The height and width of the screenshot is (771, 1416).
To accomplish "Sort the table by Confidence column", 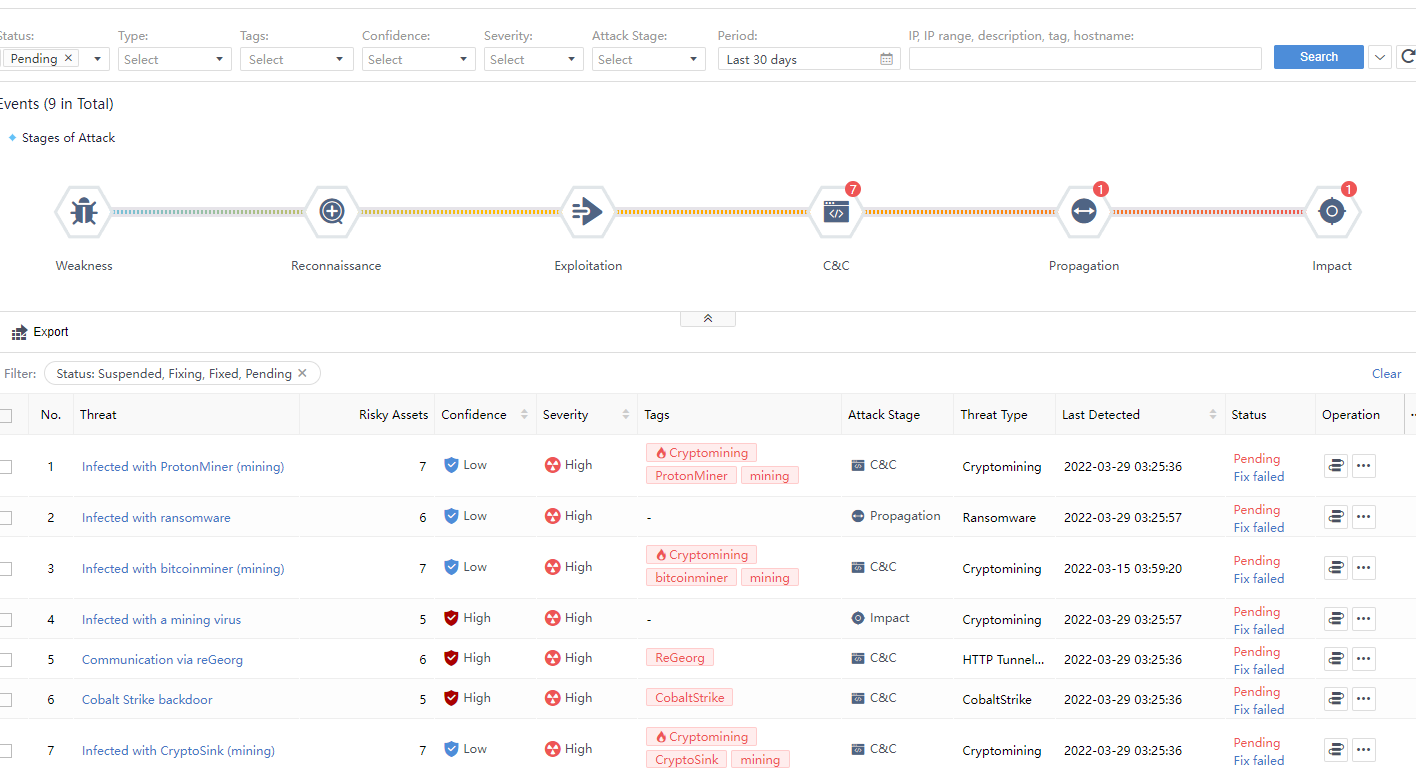I will (524, 415).
